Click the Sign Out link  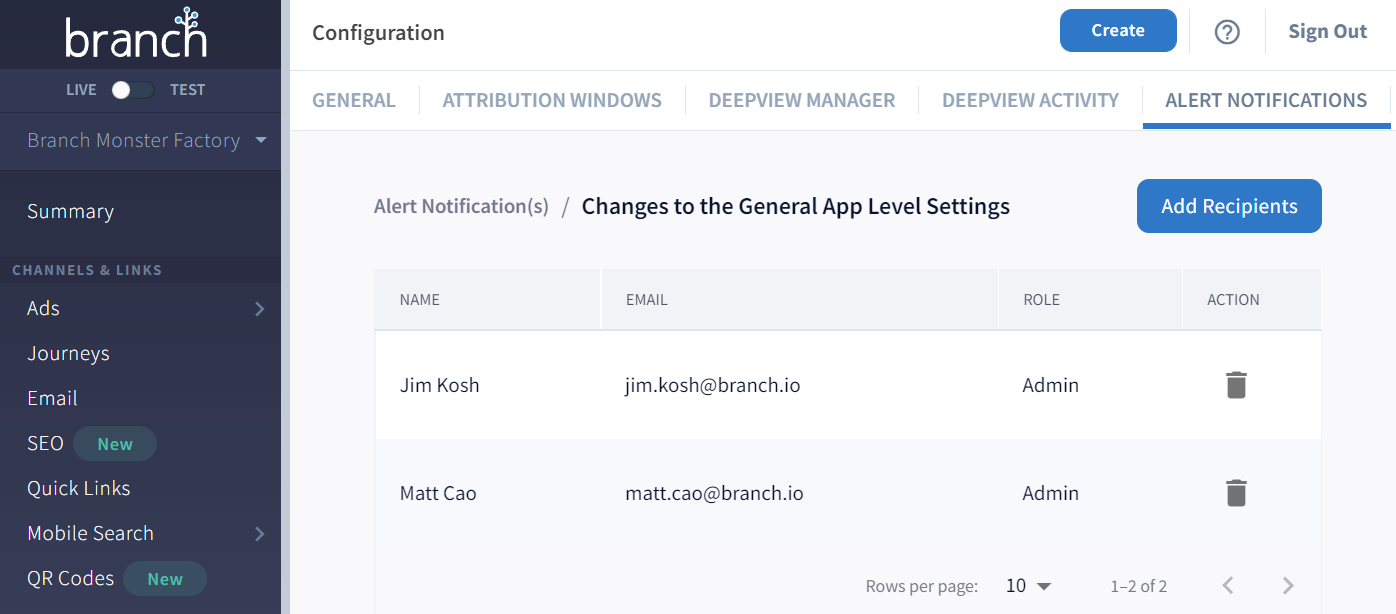[x=1327, y=32]
